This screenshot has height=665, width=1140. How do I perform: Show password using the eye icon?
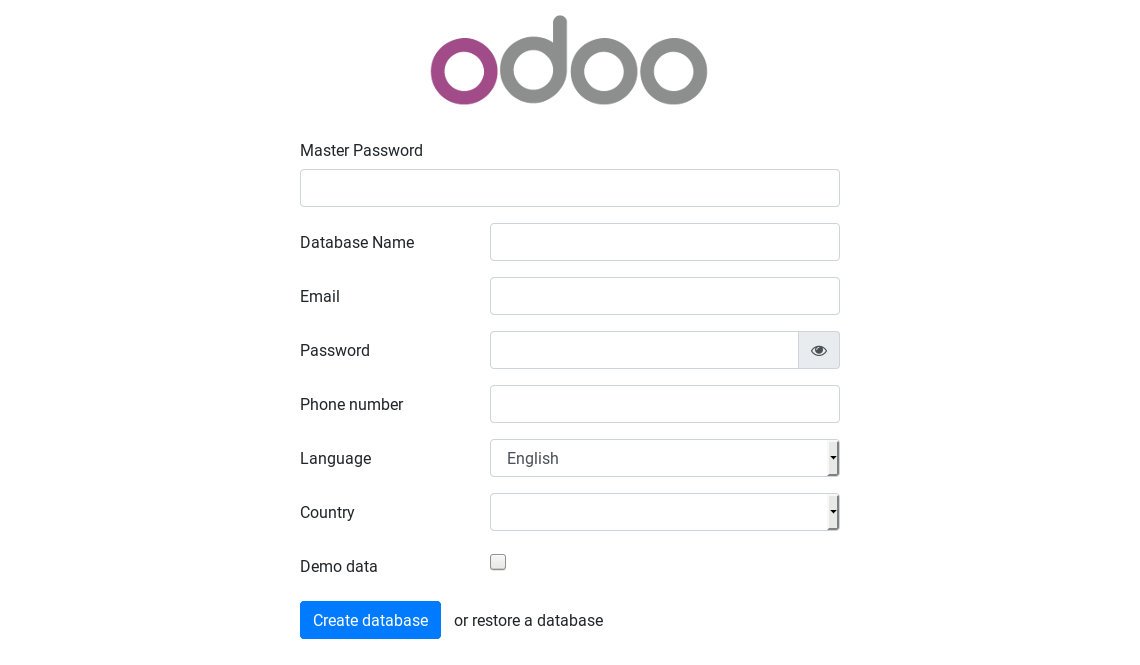click(819, 350)
